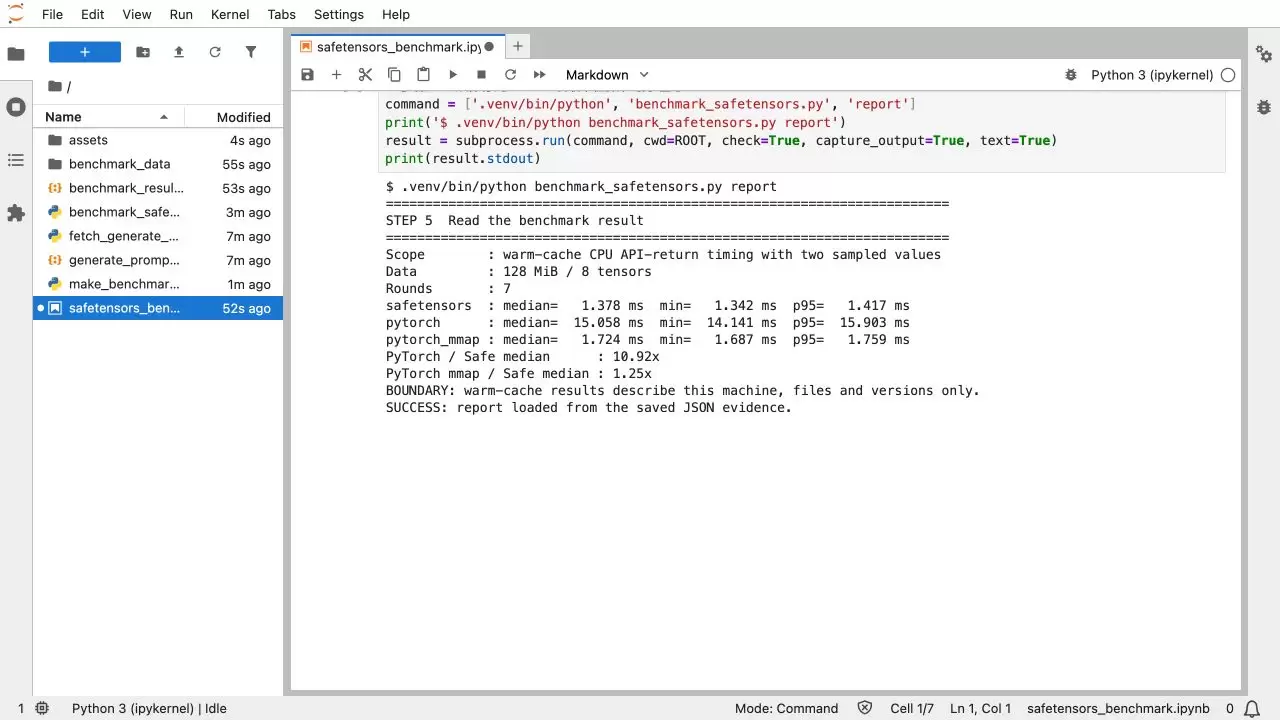Click the blue New Launcher button

pos(85,52)
